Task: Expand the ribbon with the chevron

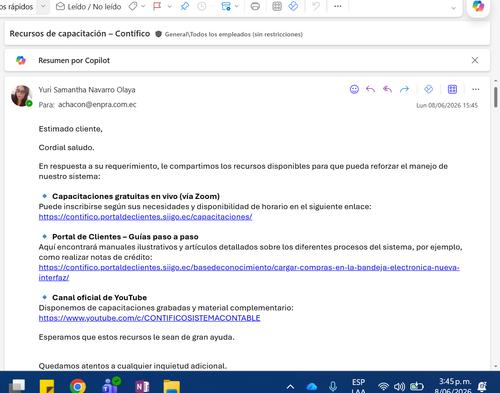Action: pos(453,8)
